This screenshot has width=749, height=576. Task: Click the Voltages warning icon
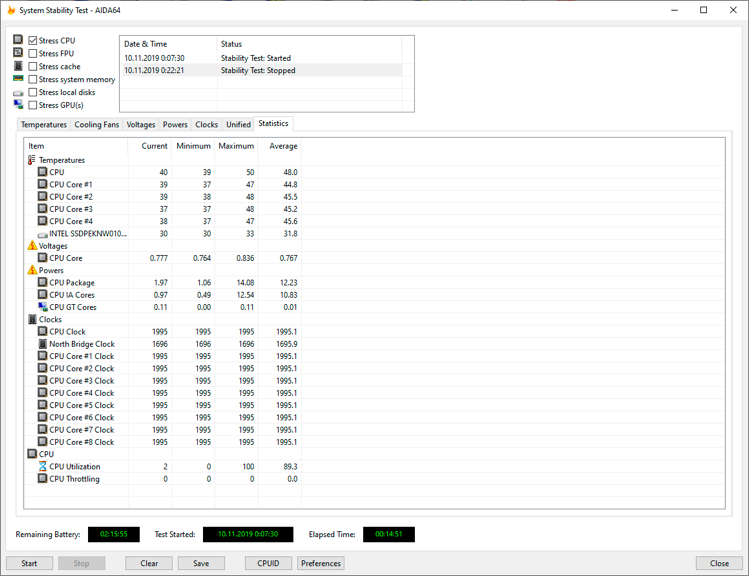[x=32, y=246]
